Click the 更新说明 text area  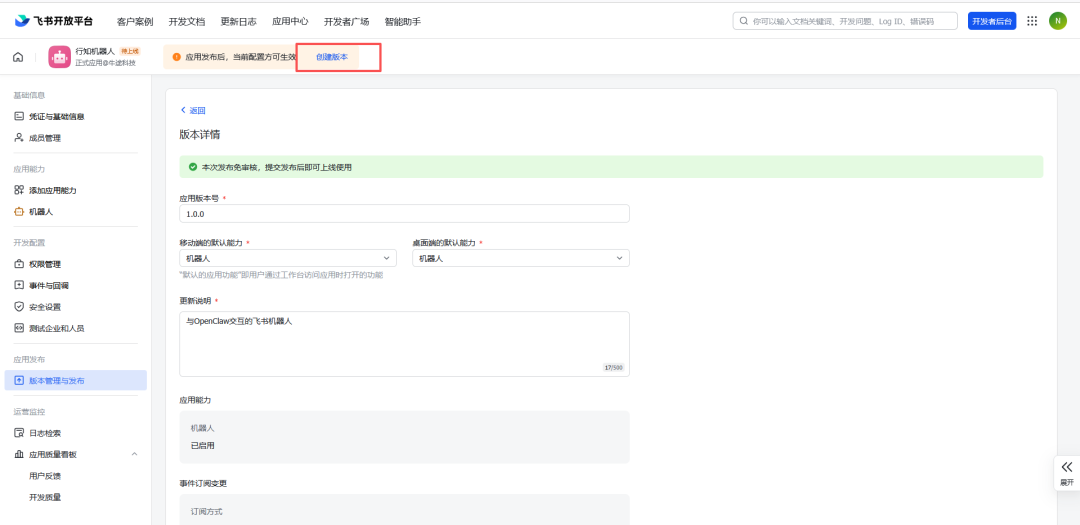pyautogui.click(x=404, y=344)
